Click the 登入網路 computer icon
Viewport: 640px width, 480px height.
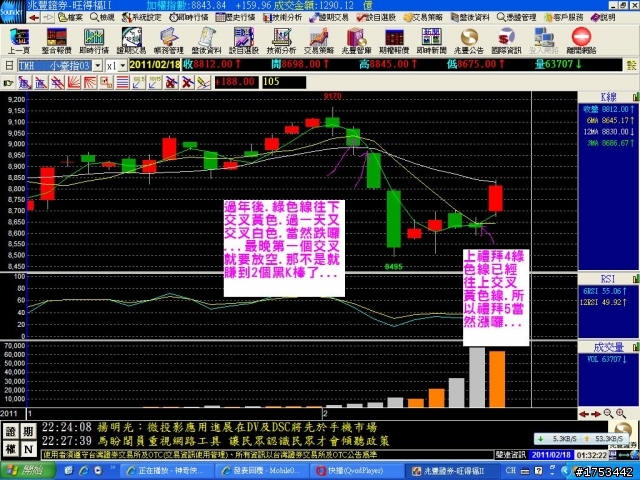(x=544, y=41)
